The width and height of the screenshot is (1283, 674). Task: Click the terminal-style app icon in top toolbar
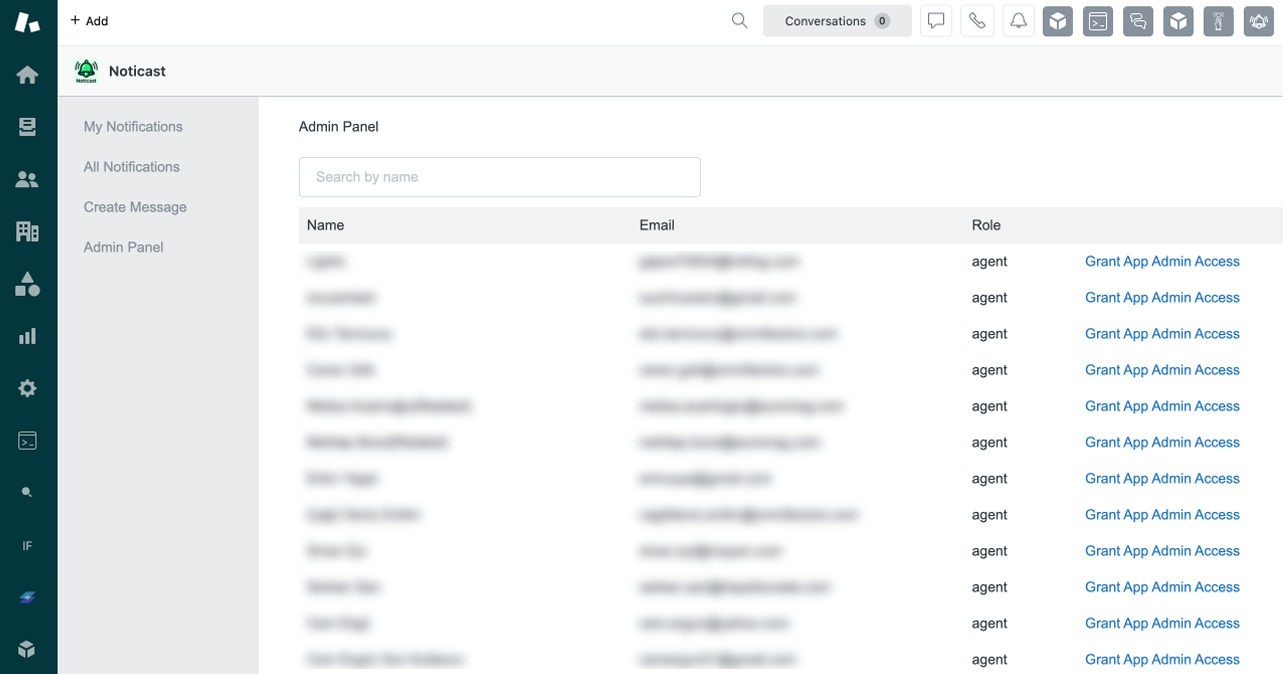point(1097,20)
